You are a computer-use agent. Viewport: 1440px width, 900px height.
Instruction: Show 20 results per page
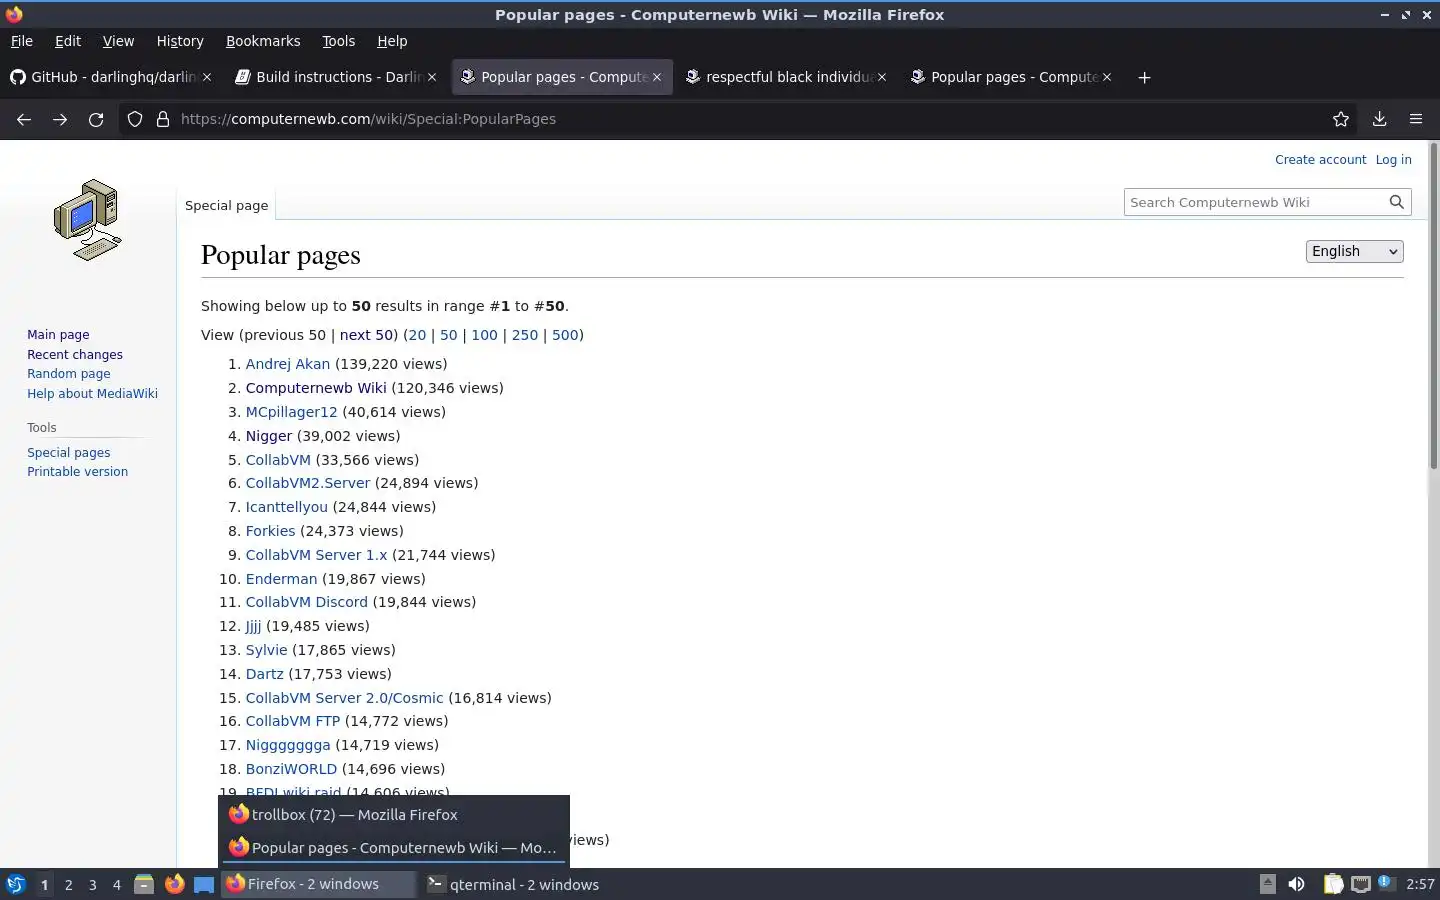click(417, 335)
